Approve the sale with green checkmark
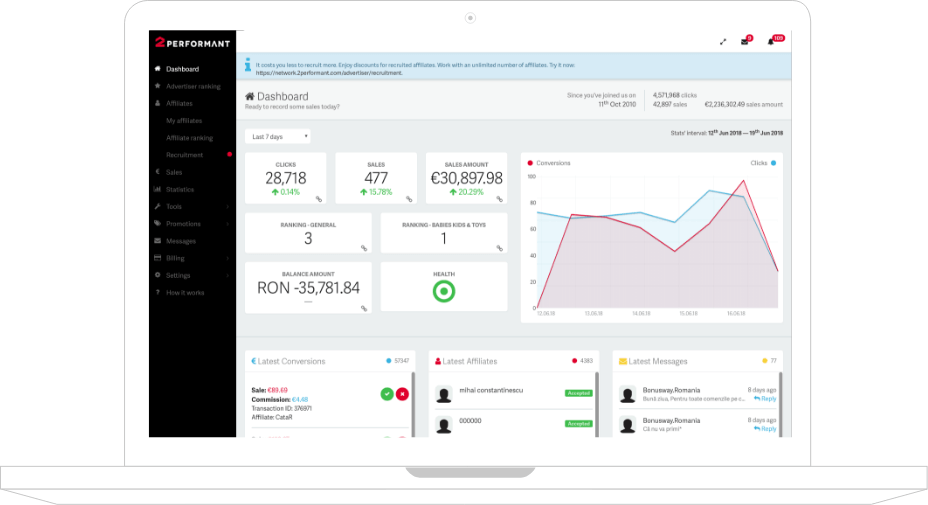928x505 pixels. (386, 394)
